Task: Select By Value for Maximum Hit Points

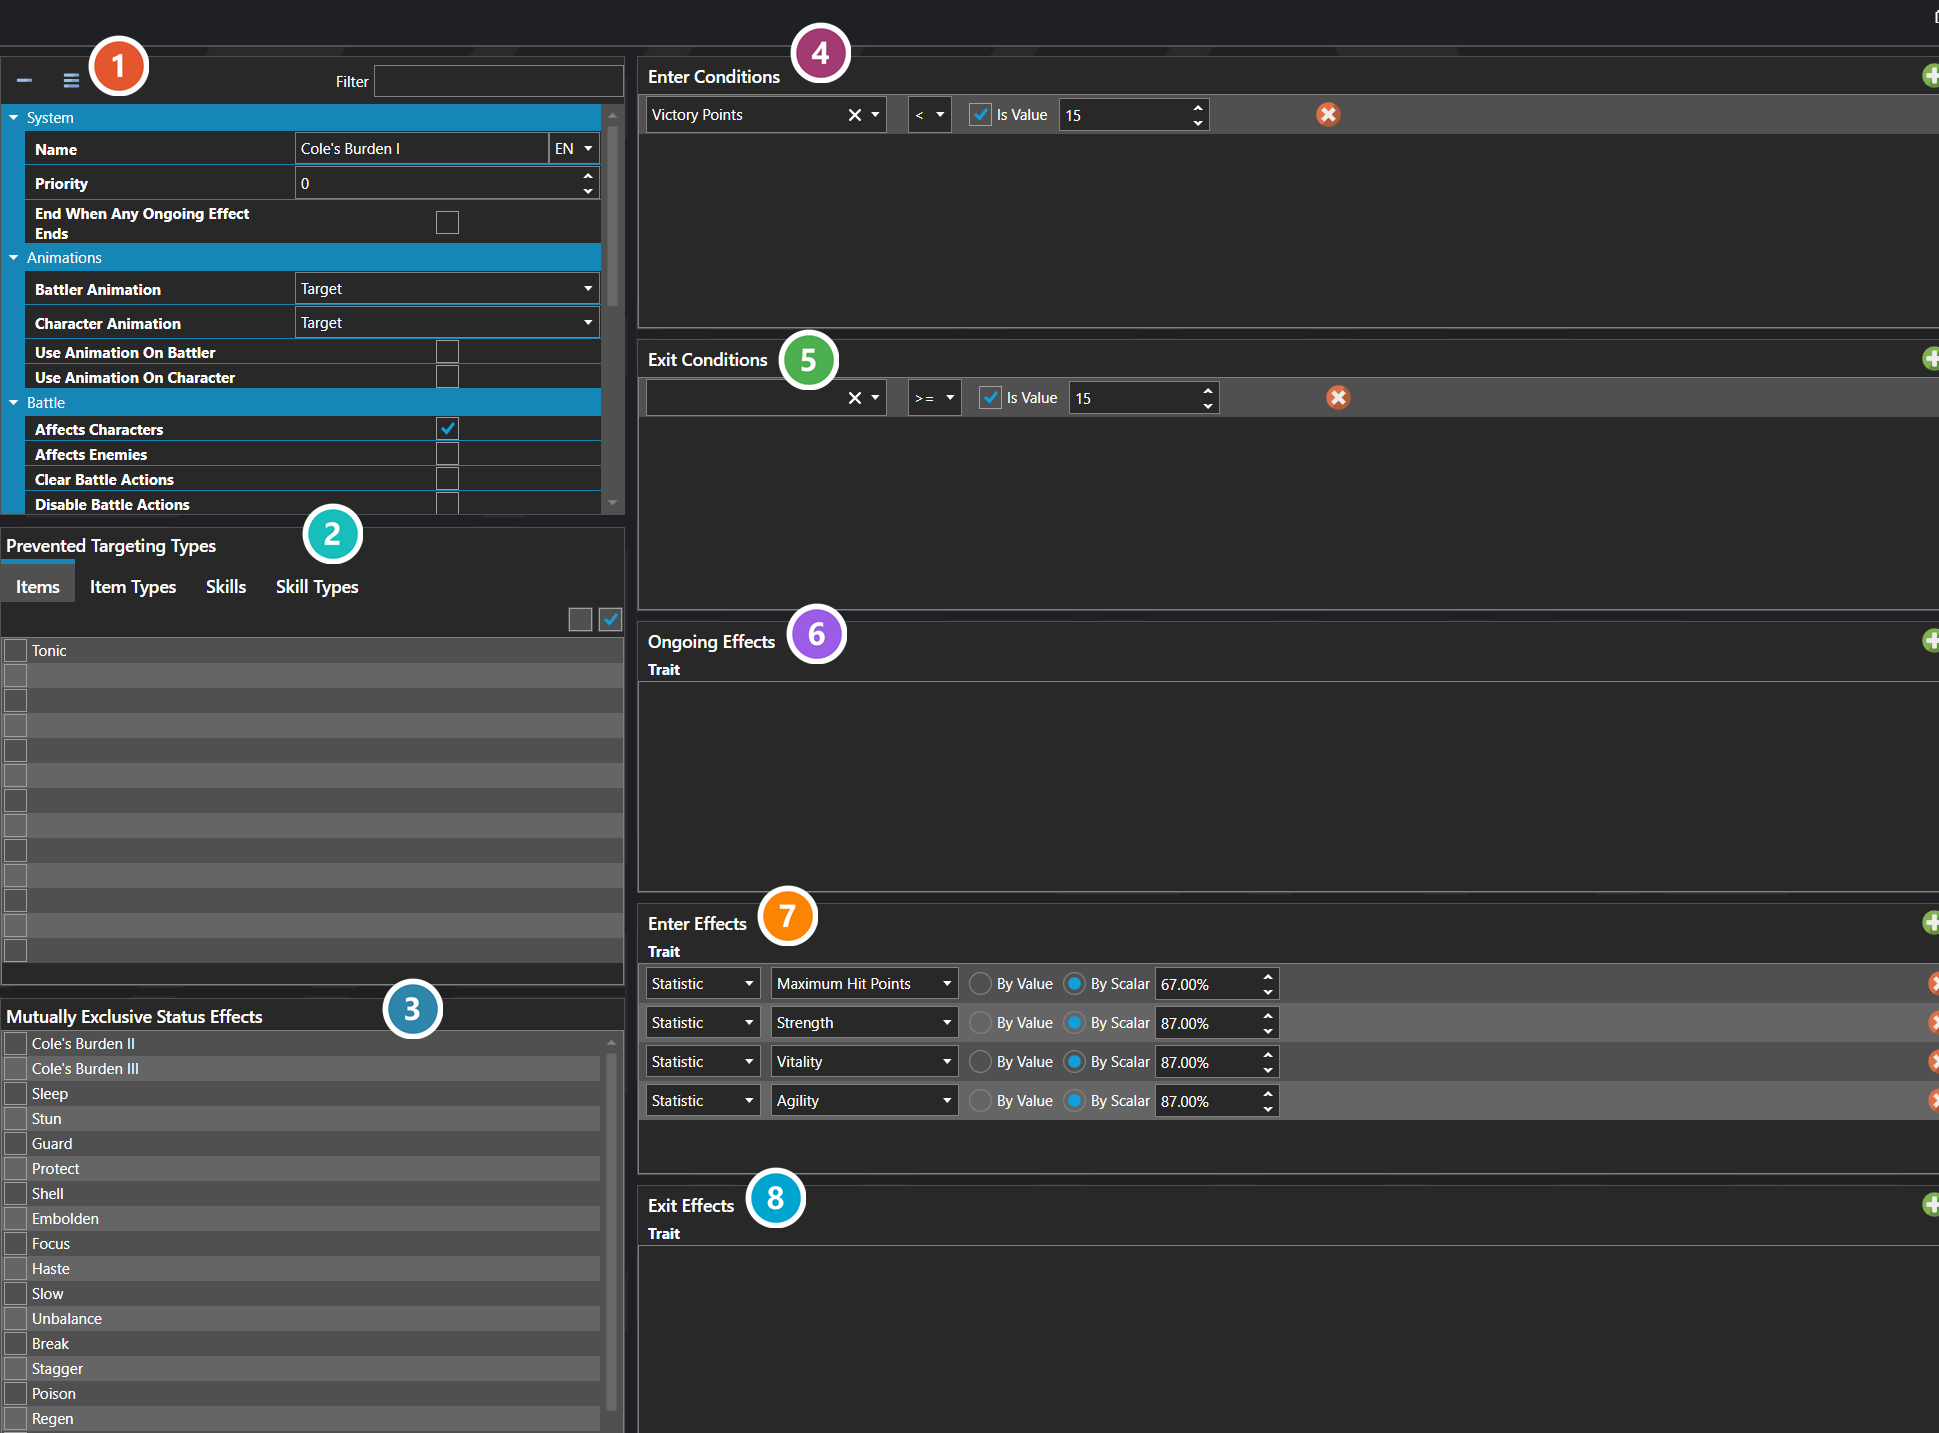Action: coord(981,984)
